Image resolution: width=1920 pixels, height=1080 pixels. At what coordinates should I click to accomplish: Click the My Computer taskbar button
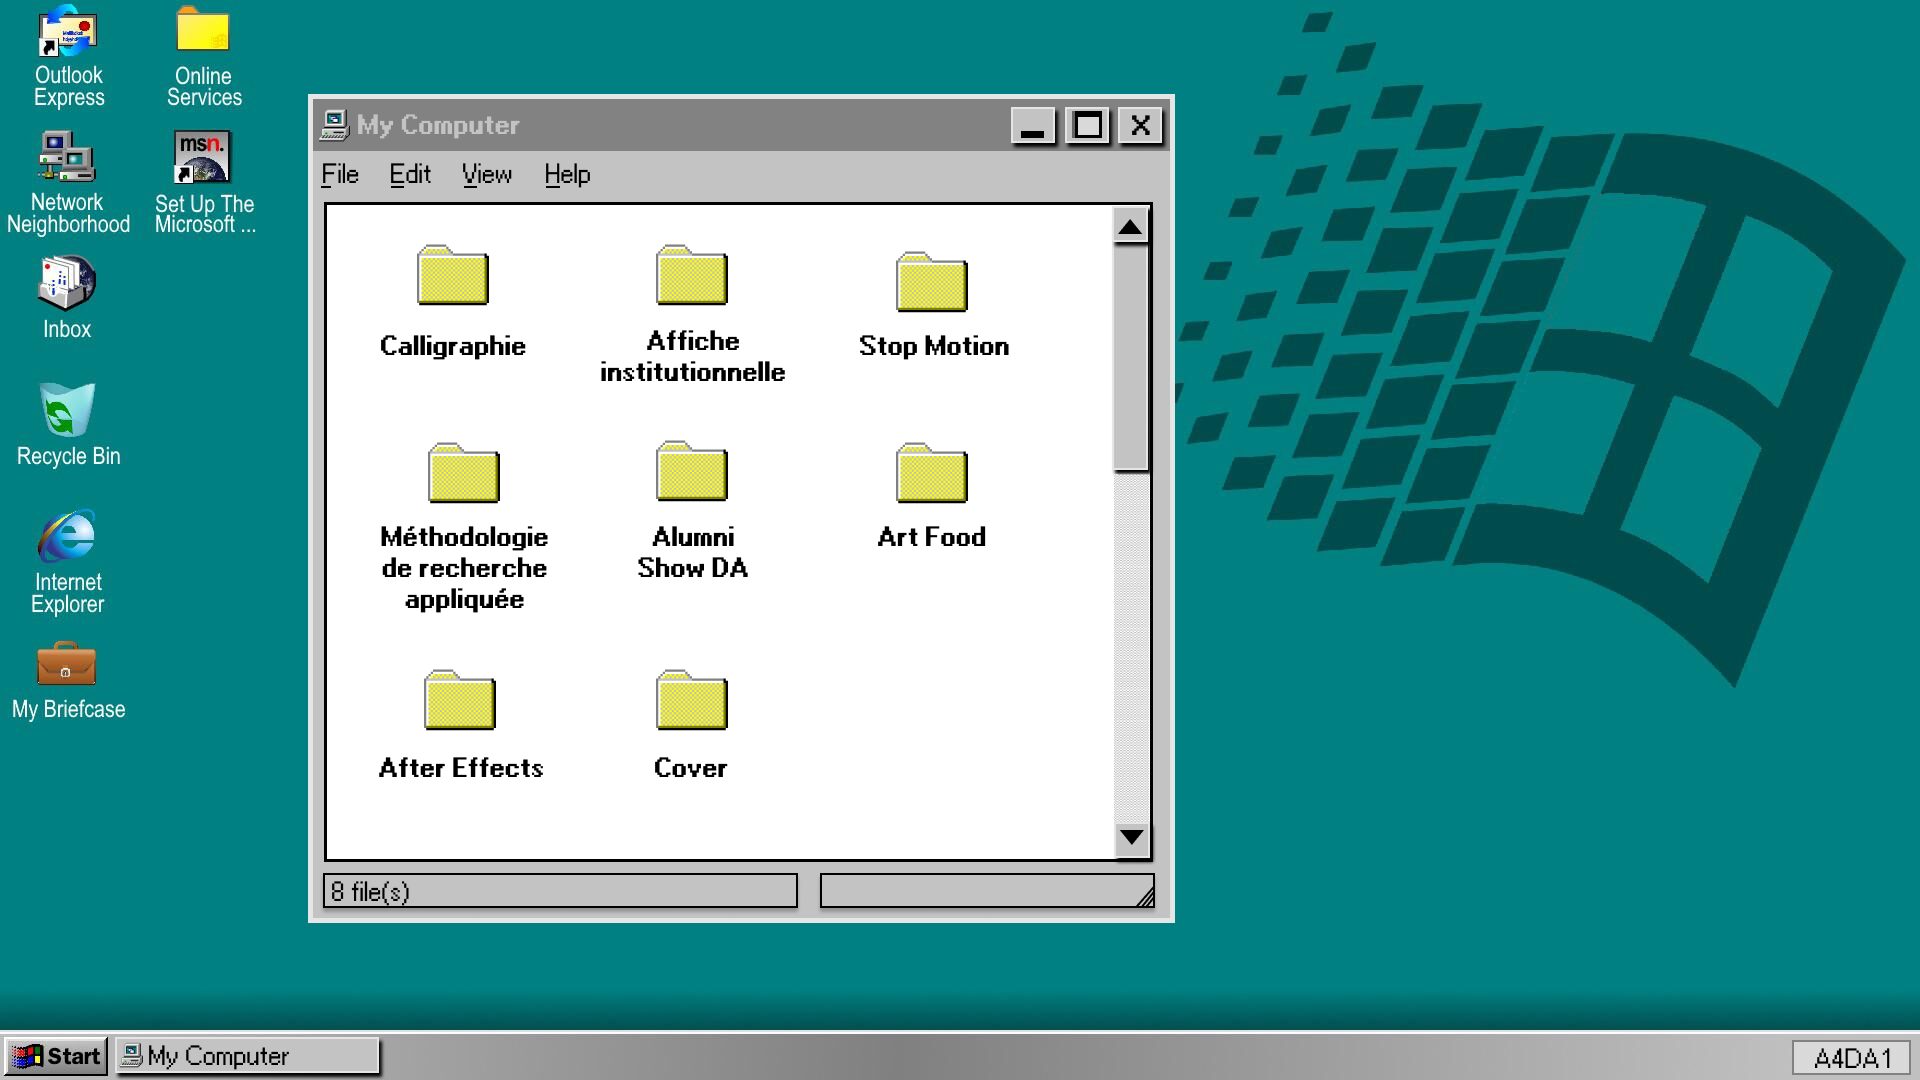pyautogui.click(x=248, y=1056)
